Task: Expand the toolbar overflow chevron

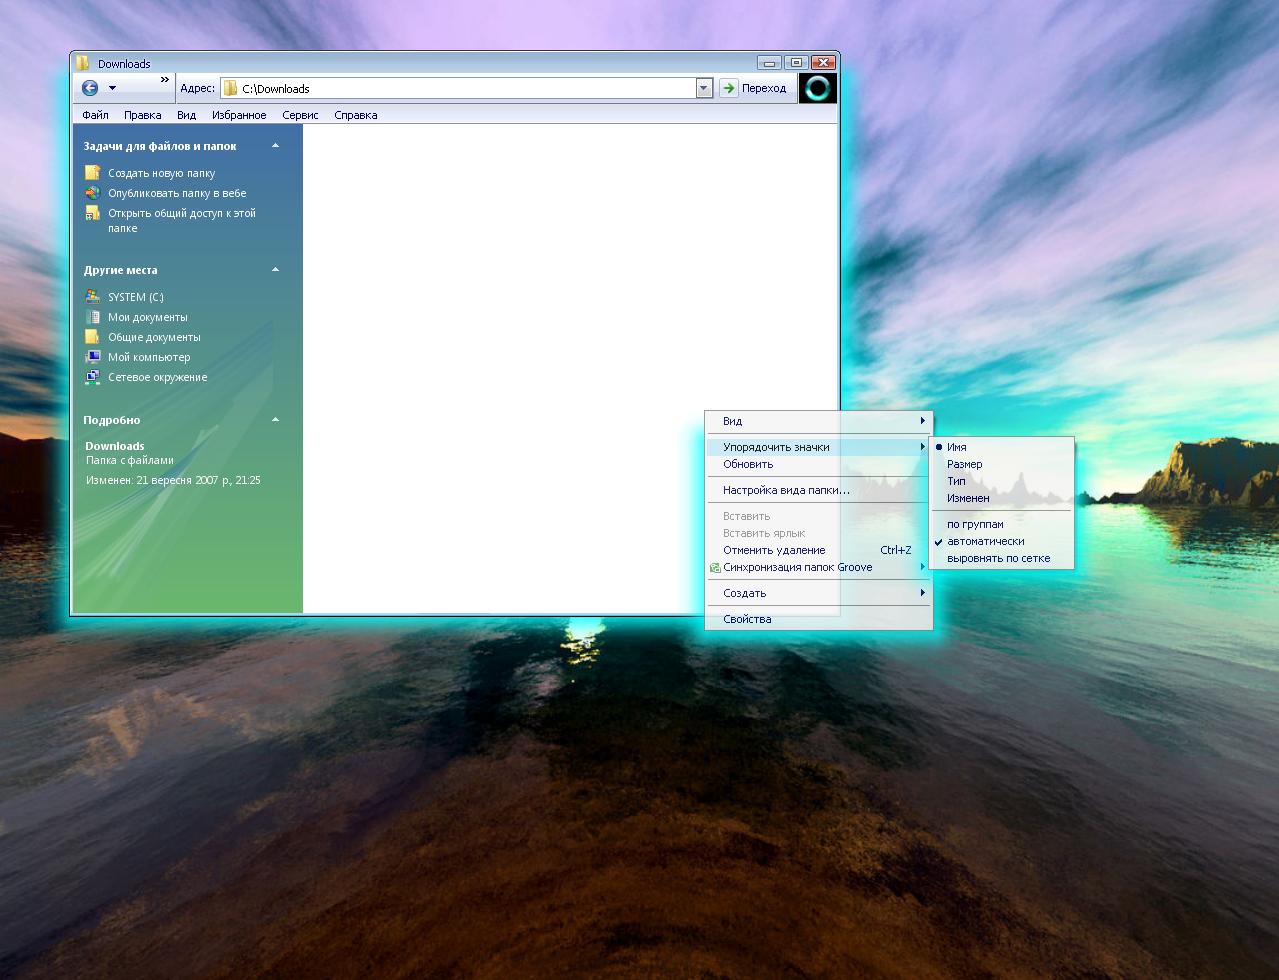Action: tap(165, 80)
